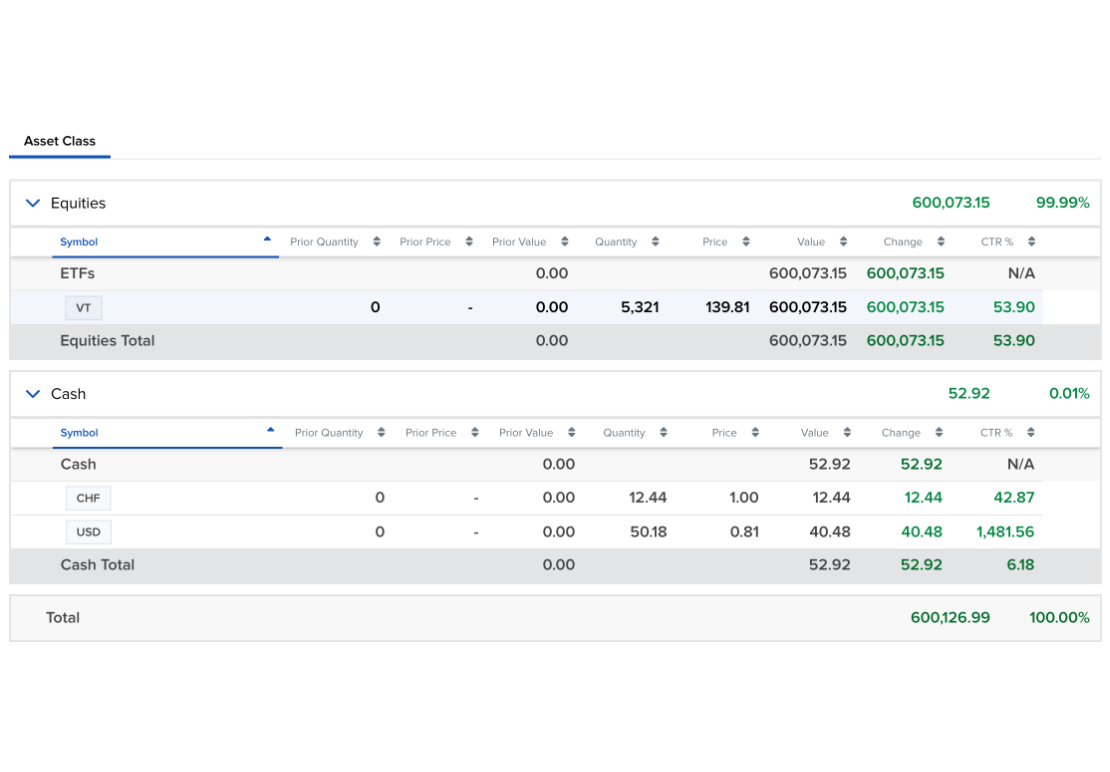Select the USD currency badge

point(88,531)
